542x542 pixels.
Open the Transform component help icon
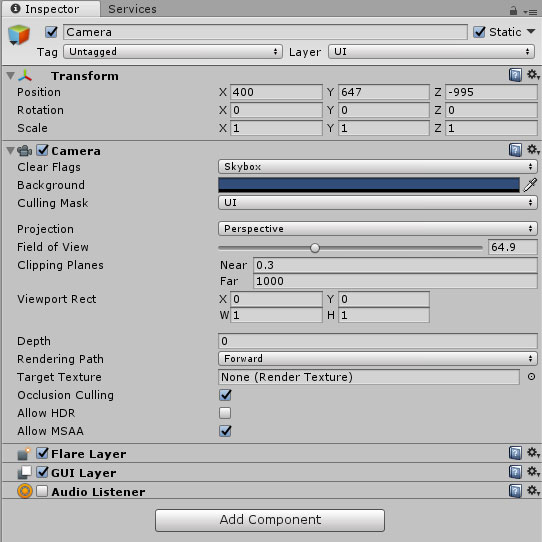coord(515,75)
